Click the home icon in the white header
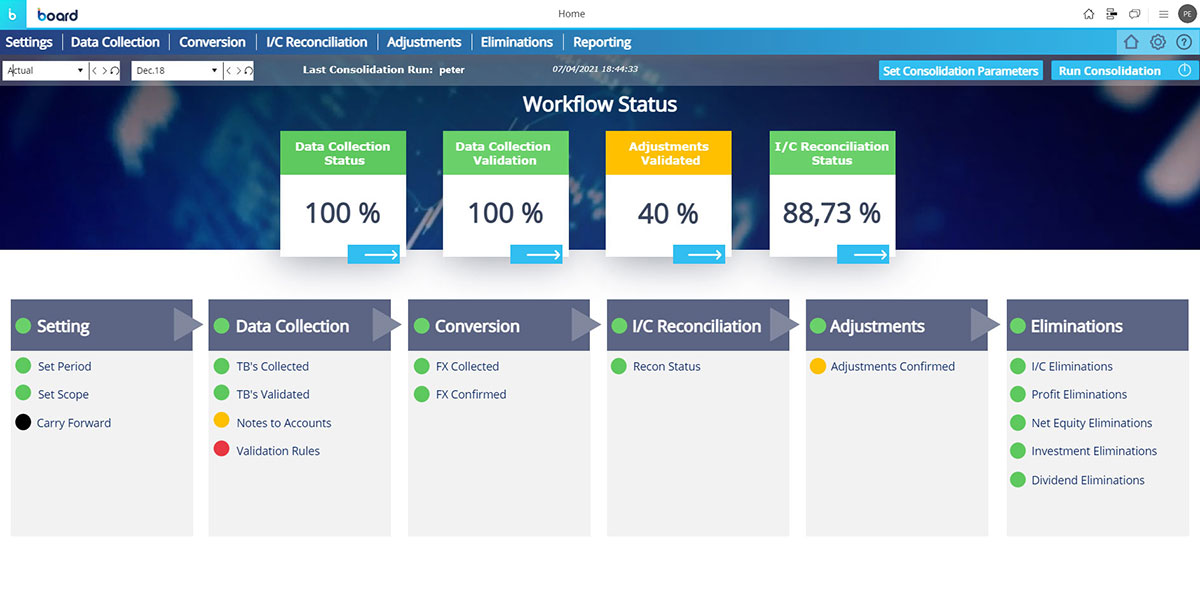This screenshot has width=1200, height=593. coord(1089,14)
